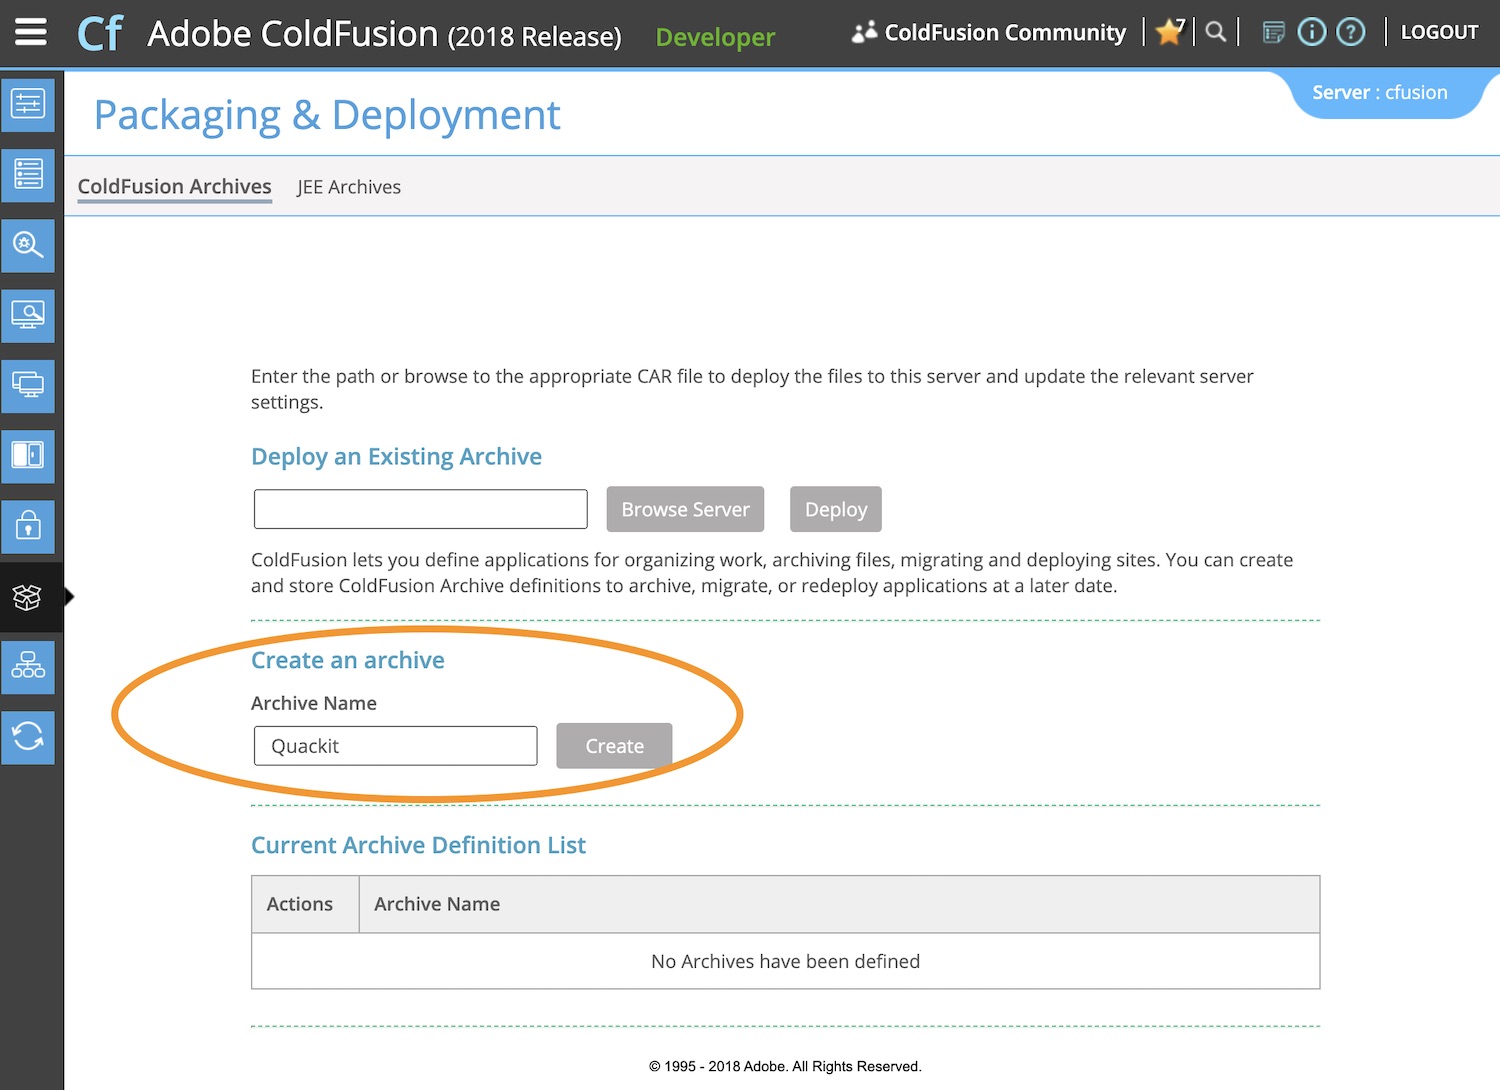Screen dimensions: 1500x1090
Task: Click the search magnifier in header
Action: pyautogui.click(x=1216, y=32)
